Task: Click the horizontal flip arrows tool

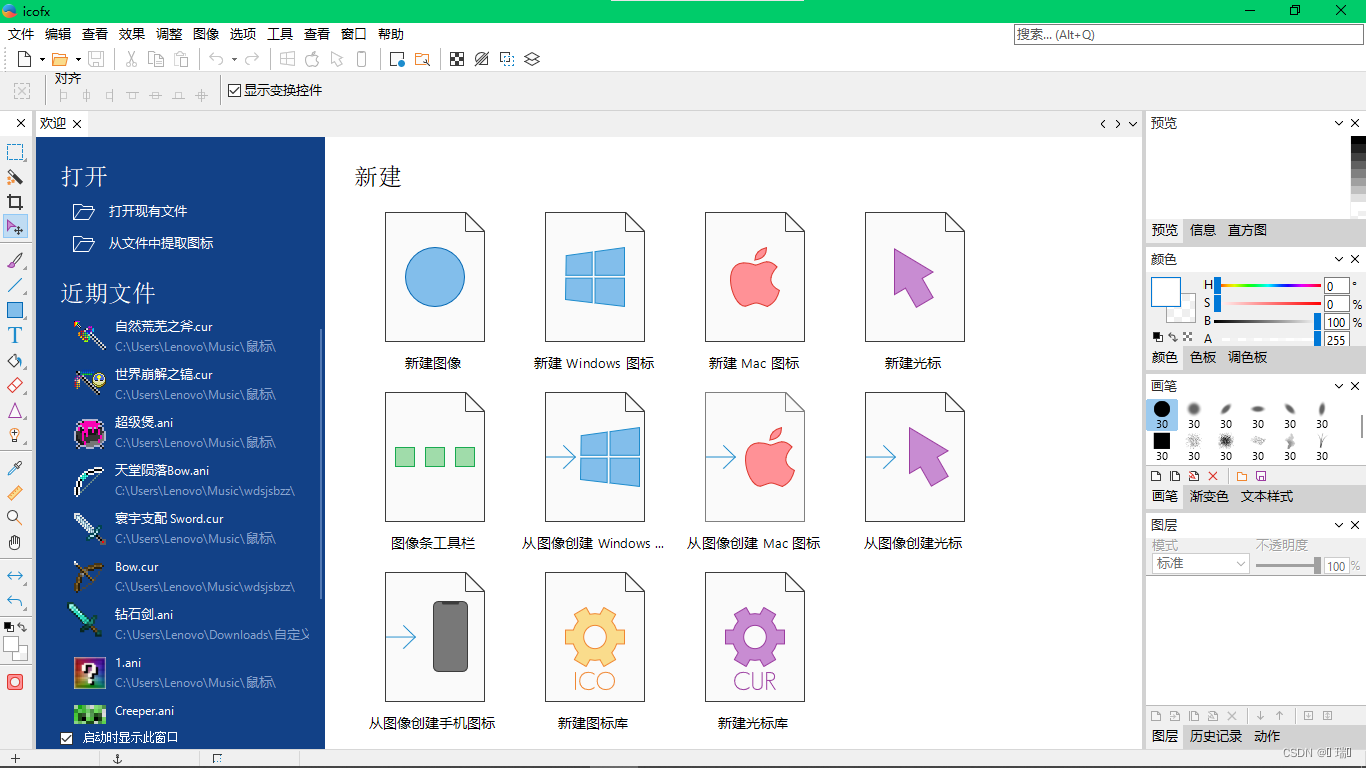Action: (15, 576)
